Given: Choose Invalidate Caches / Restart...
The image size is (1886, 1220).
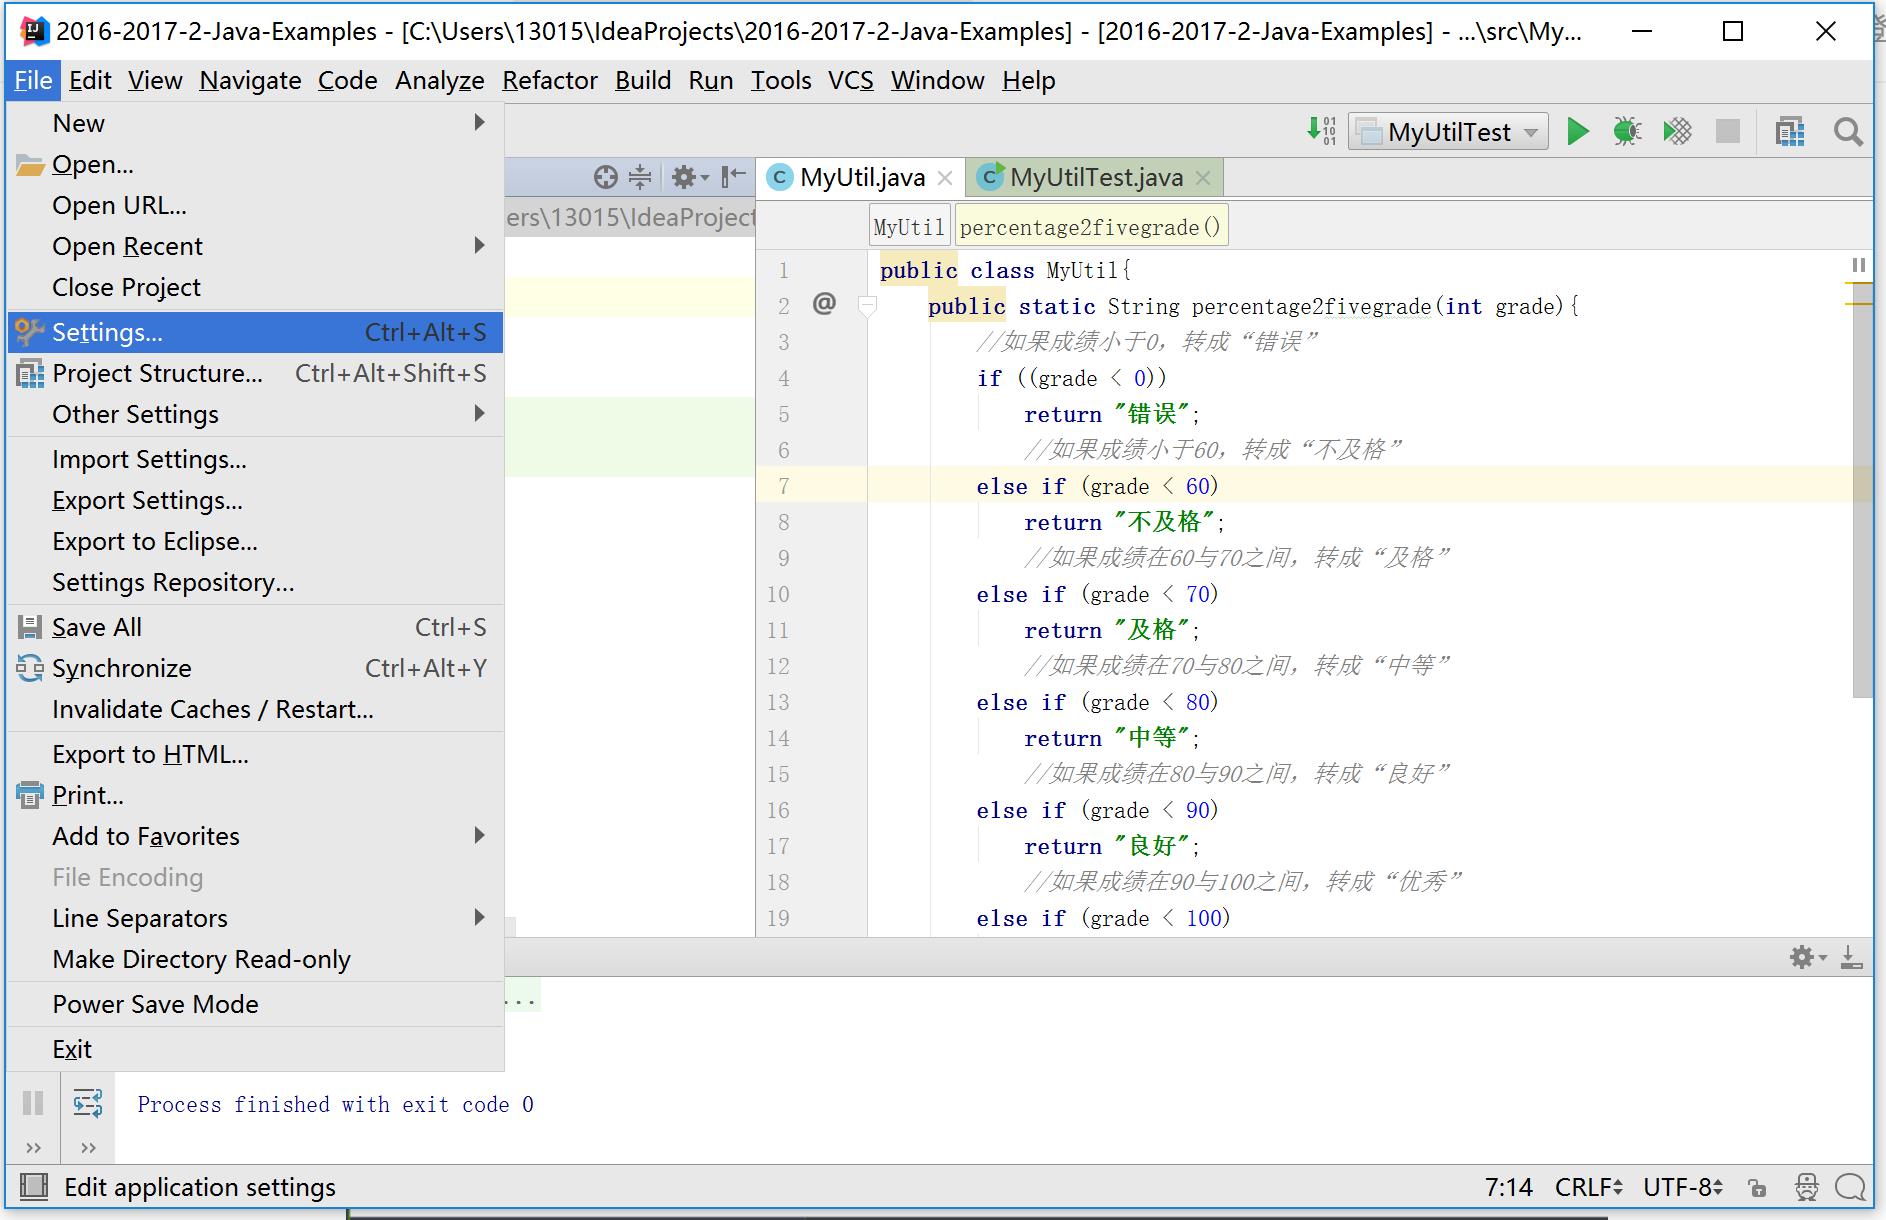Looking at the screenshot, I should click(255, 709).
